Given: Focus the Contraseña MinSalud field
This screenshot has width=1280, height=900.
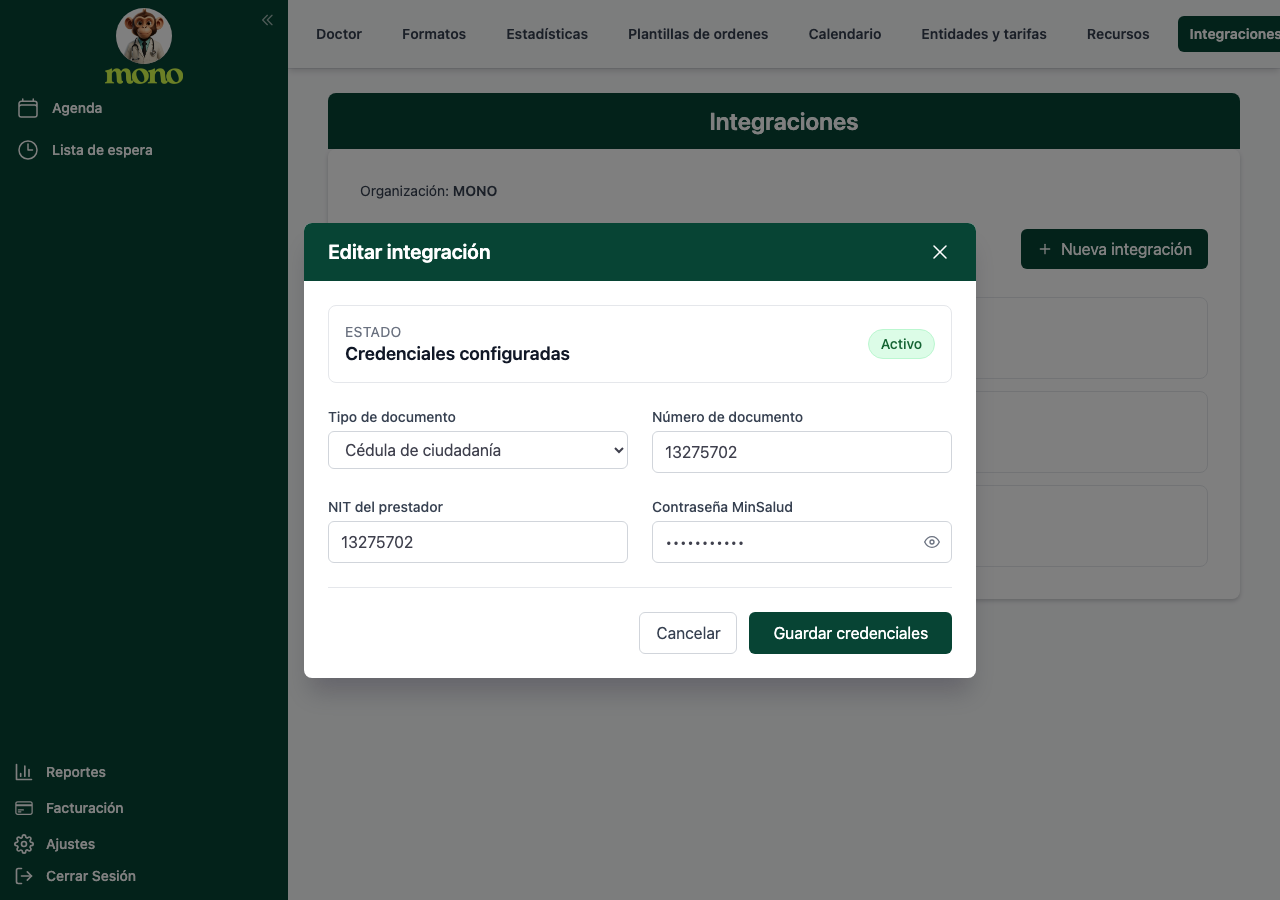Looking at the screenshot, I should (802, 542).
